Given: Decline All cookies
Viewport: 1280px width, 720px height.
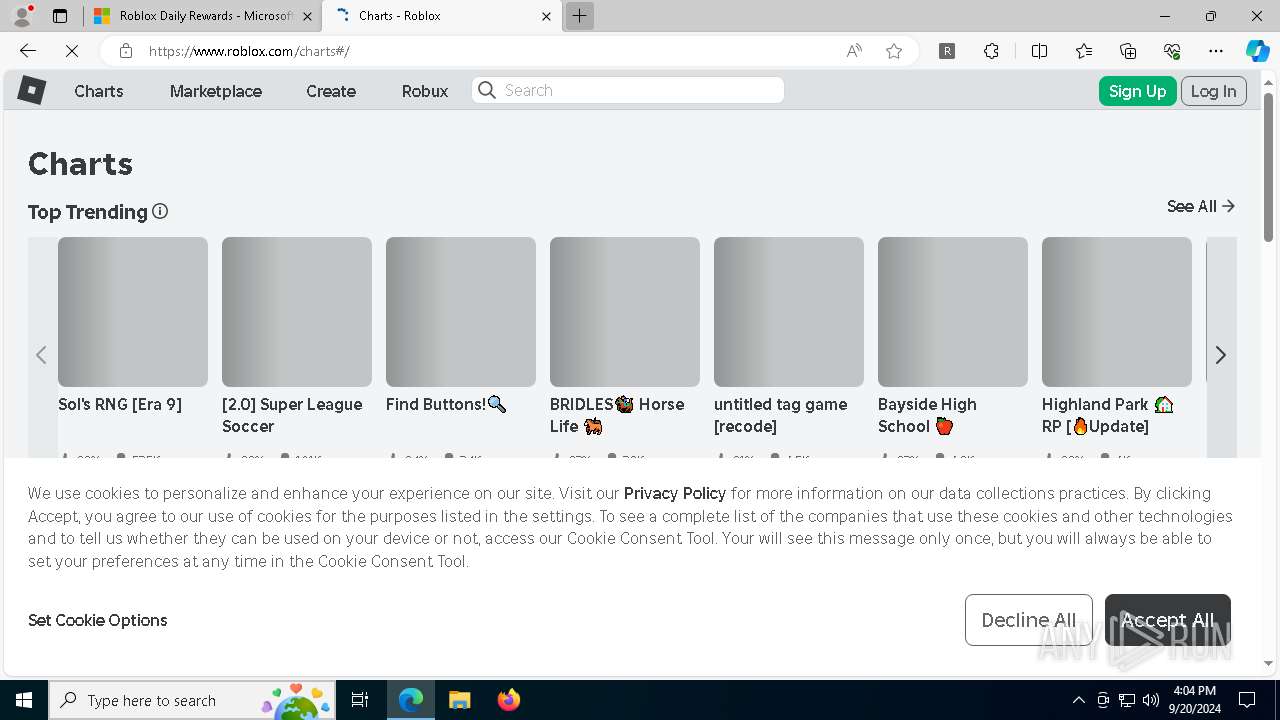Looking at the screenshot, I should pos(1029,620).
